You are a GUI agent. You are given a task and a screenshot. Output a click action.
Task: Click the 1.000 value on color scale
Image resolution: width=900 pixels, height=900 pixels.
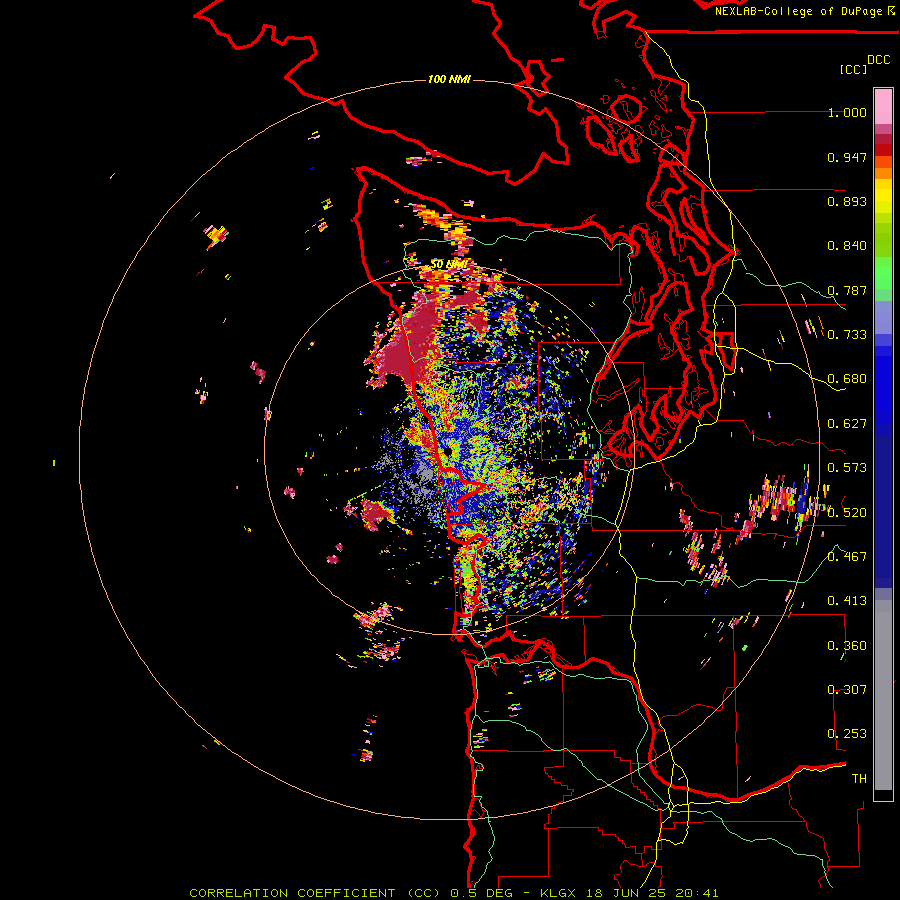tap(847, 112)
